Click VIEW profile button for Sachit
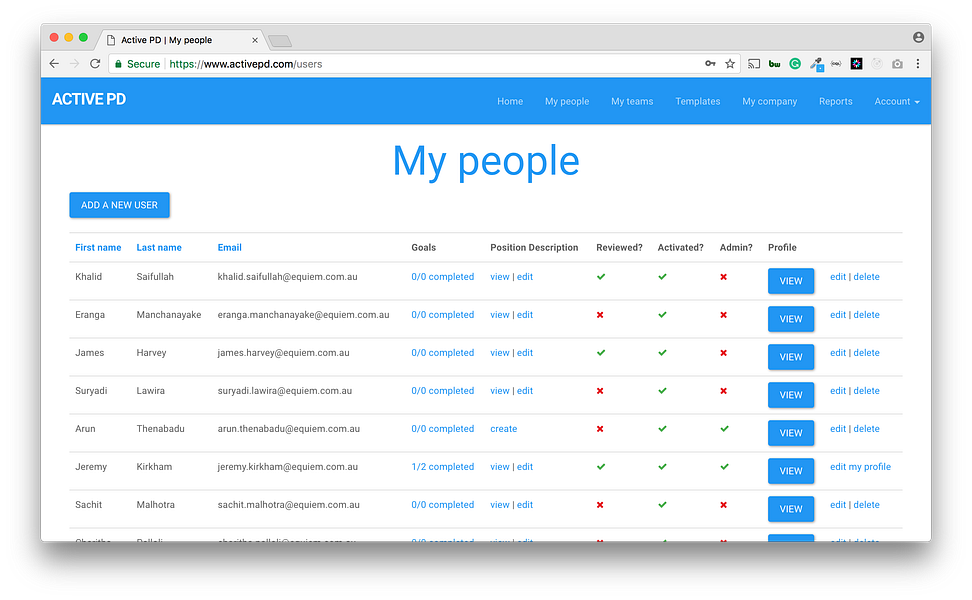972x600 pixels. [791, 509]
